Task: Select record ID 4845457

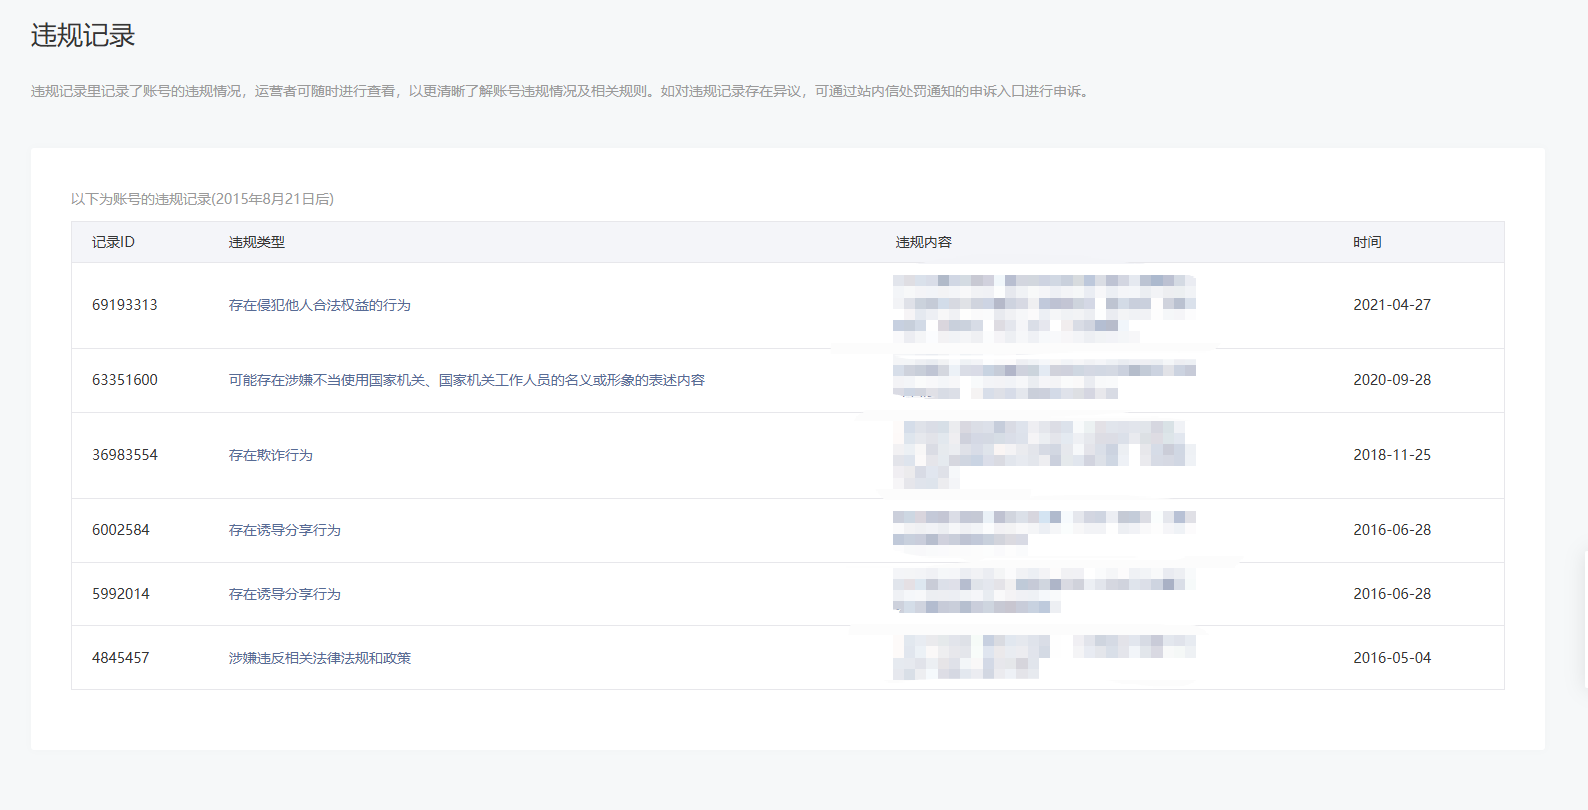Action: point(120,658)
